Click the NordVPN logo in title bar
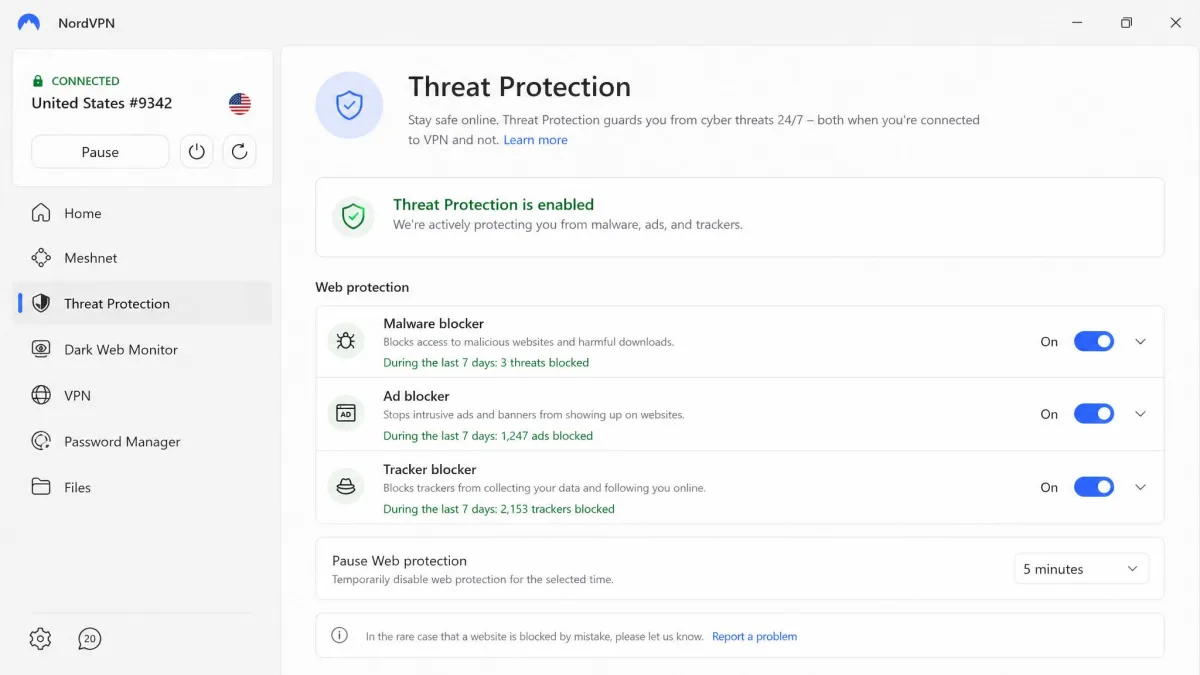 (x=29, y=22)
